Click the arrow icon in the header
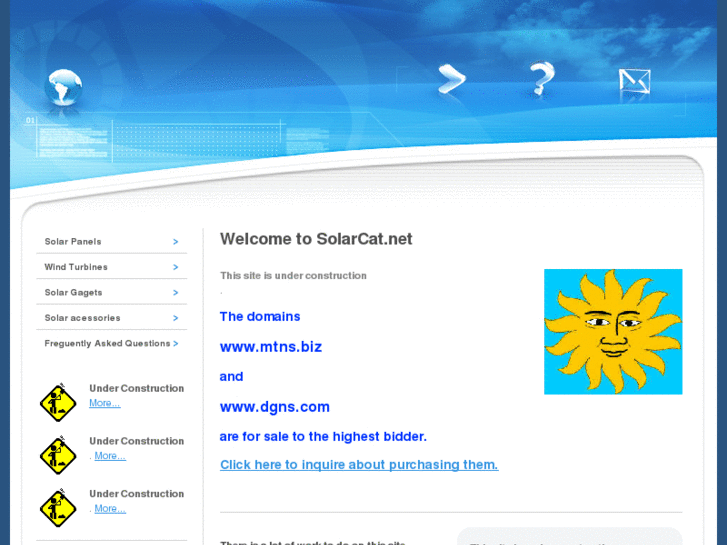The width and height of the screenshot is (727, 545). coord(452,79)
